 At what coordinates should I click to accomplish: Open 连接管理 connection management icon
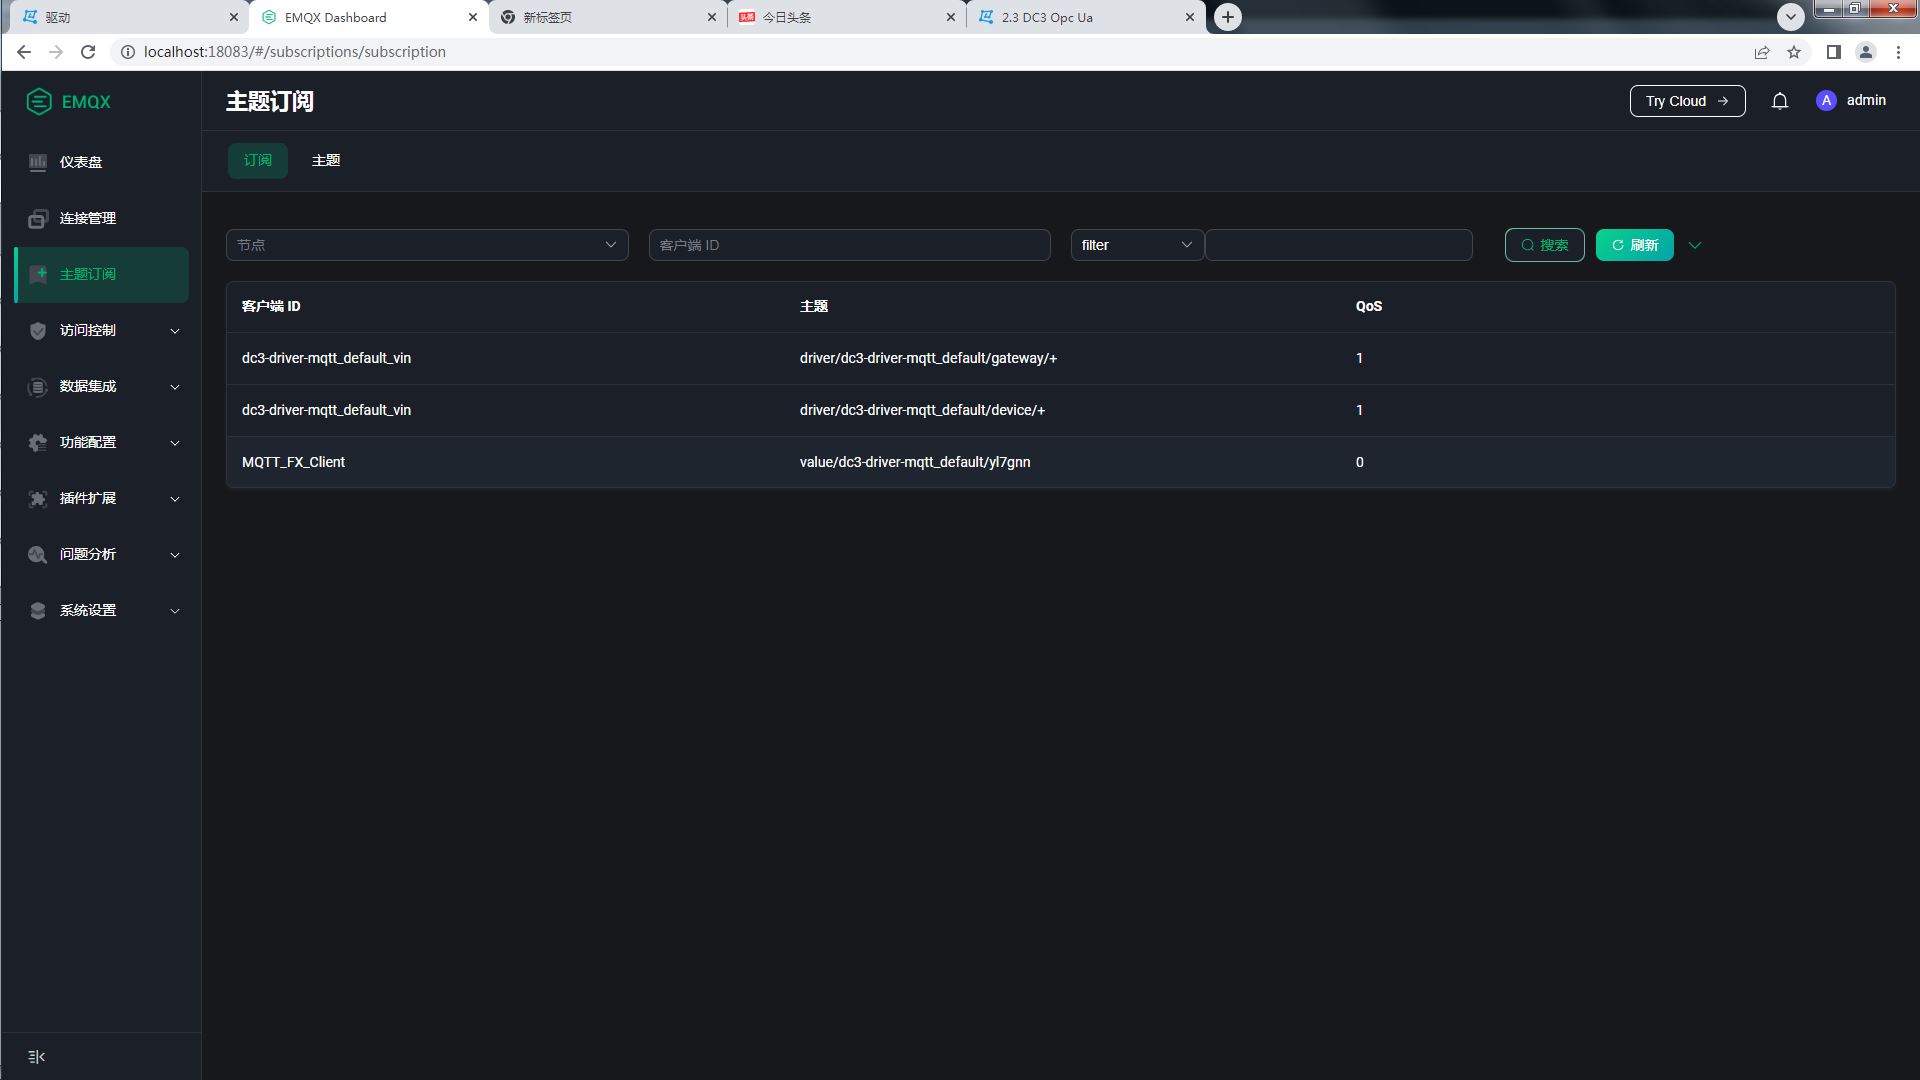pyautogui.click(x=38, y=218)
